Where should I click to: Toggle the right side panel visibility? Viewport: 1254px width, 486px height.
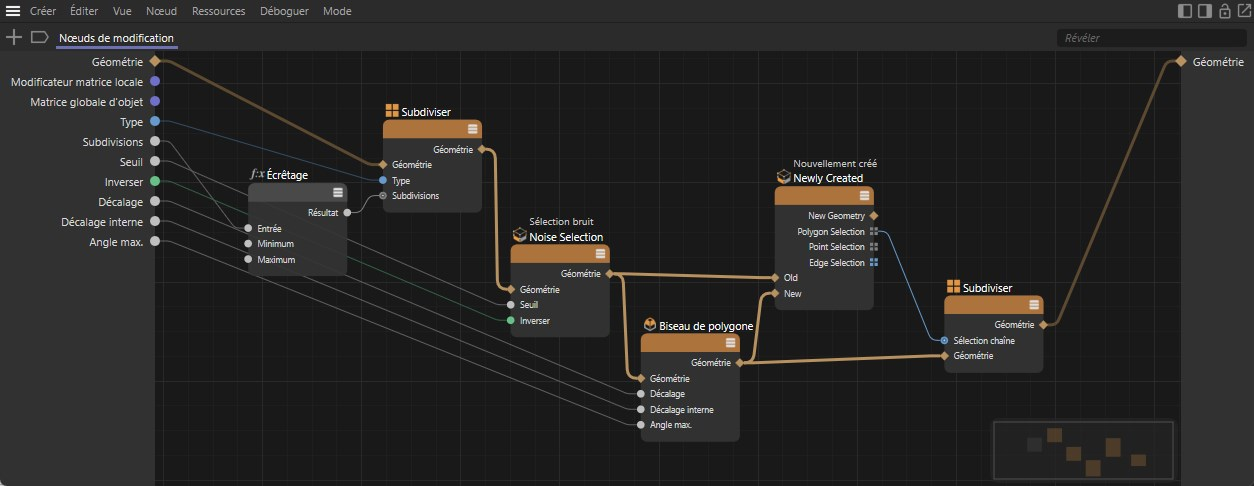[1204, 12]
